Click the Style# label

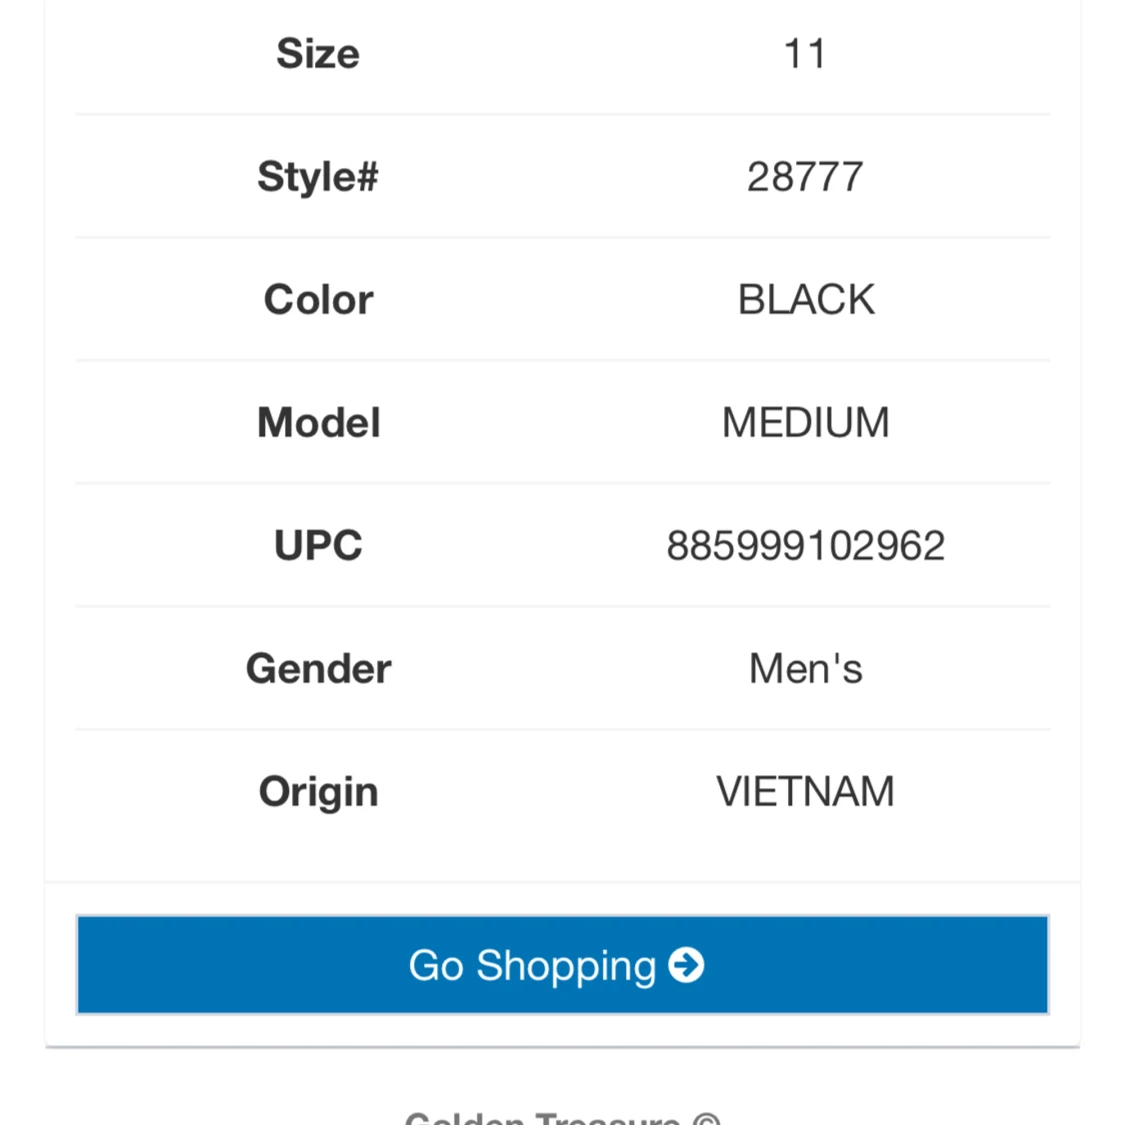pos(318,176)
